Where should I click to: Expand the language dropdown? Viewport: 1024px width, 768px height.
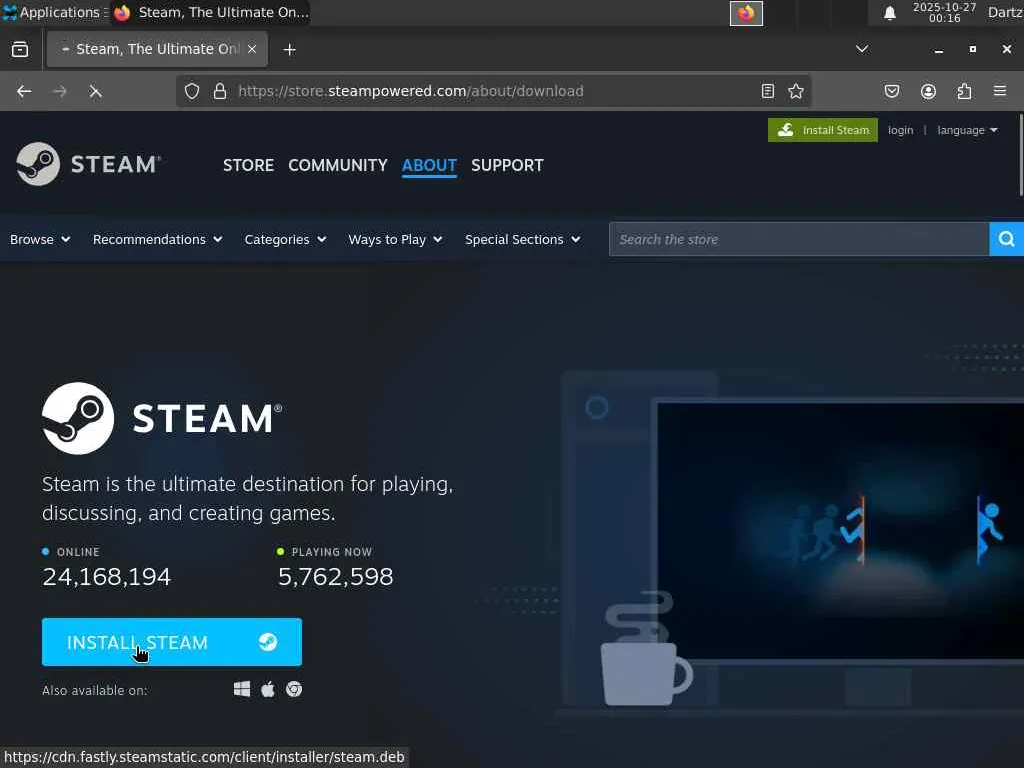click(967, 130)
